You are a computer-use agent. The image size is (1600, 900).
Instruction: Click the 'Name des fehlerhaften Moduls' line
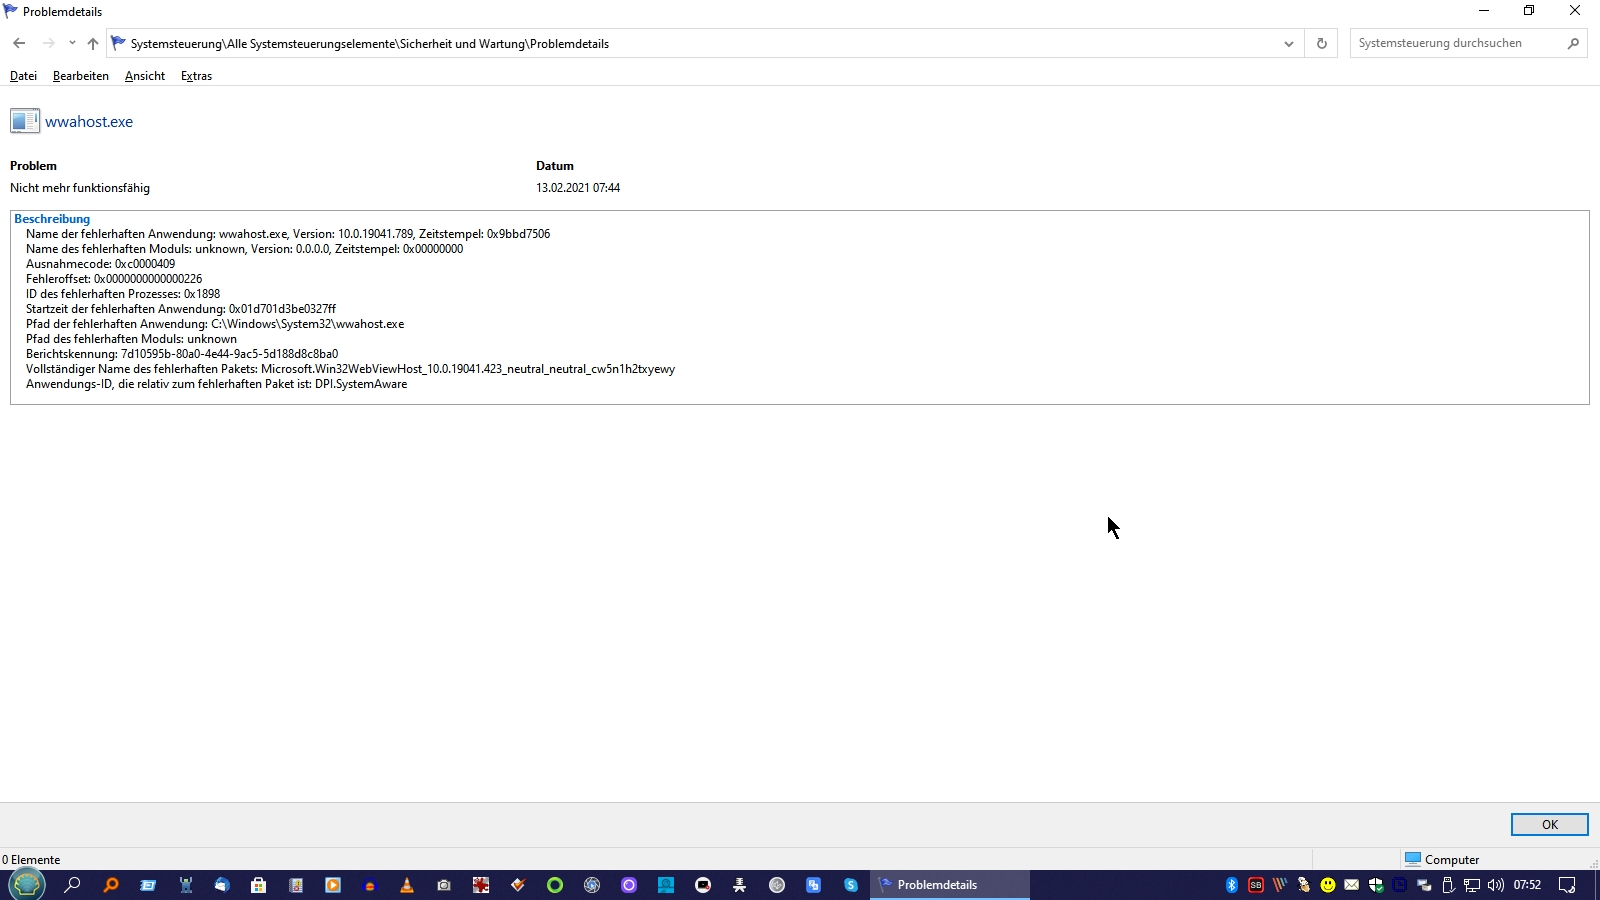(x=244, y=249)
